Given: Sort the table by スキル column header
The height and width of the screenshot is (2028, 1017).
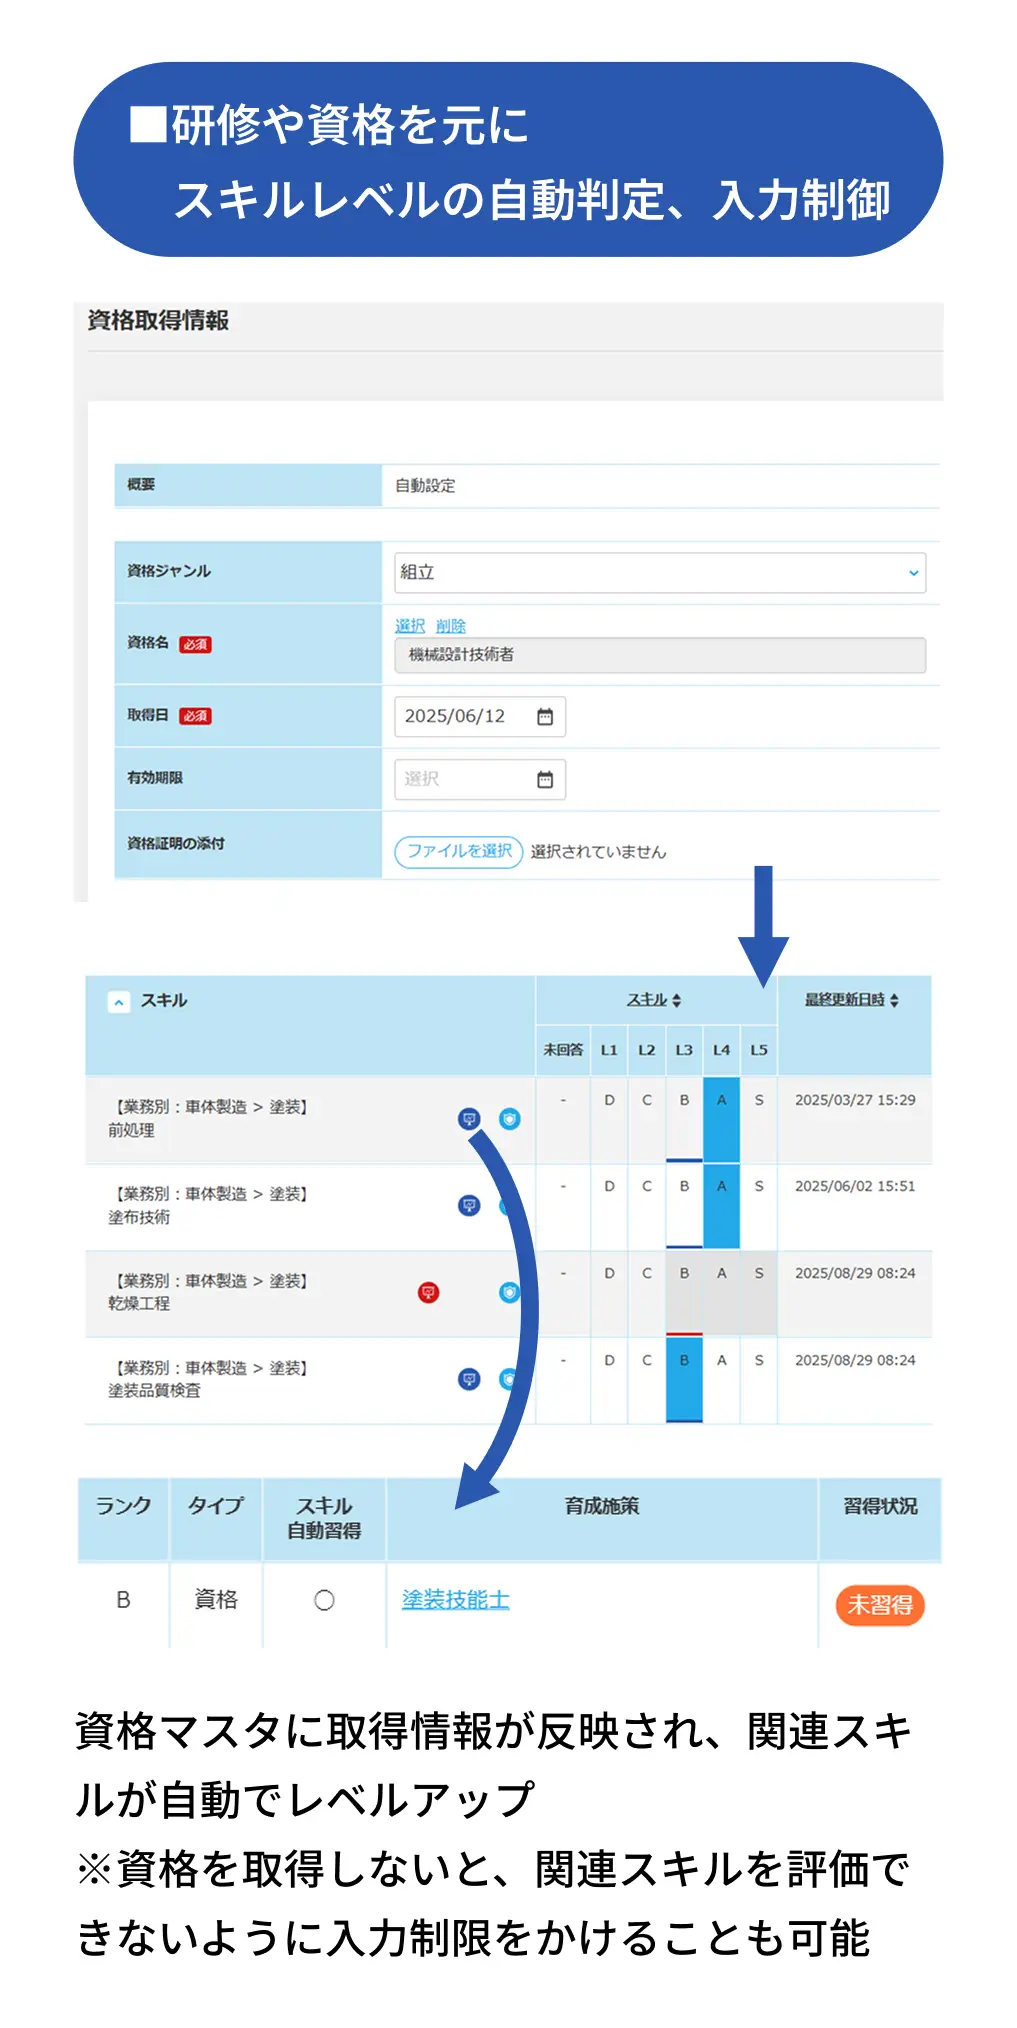Looking at the screenshot, I should 654,1000.
